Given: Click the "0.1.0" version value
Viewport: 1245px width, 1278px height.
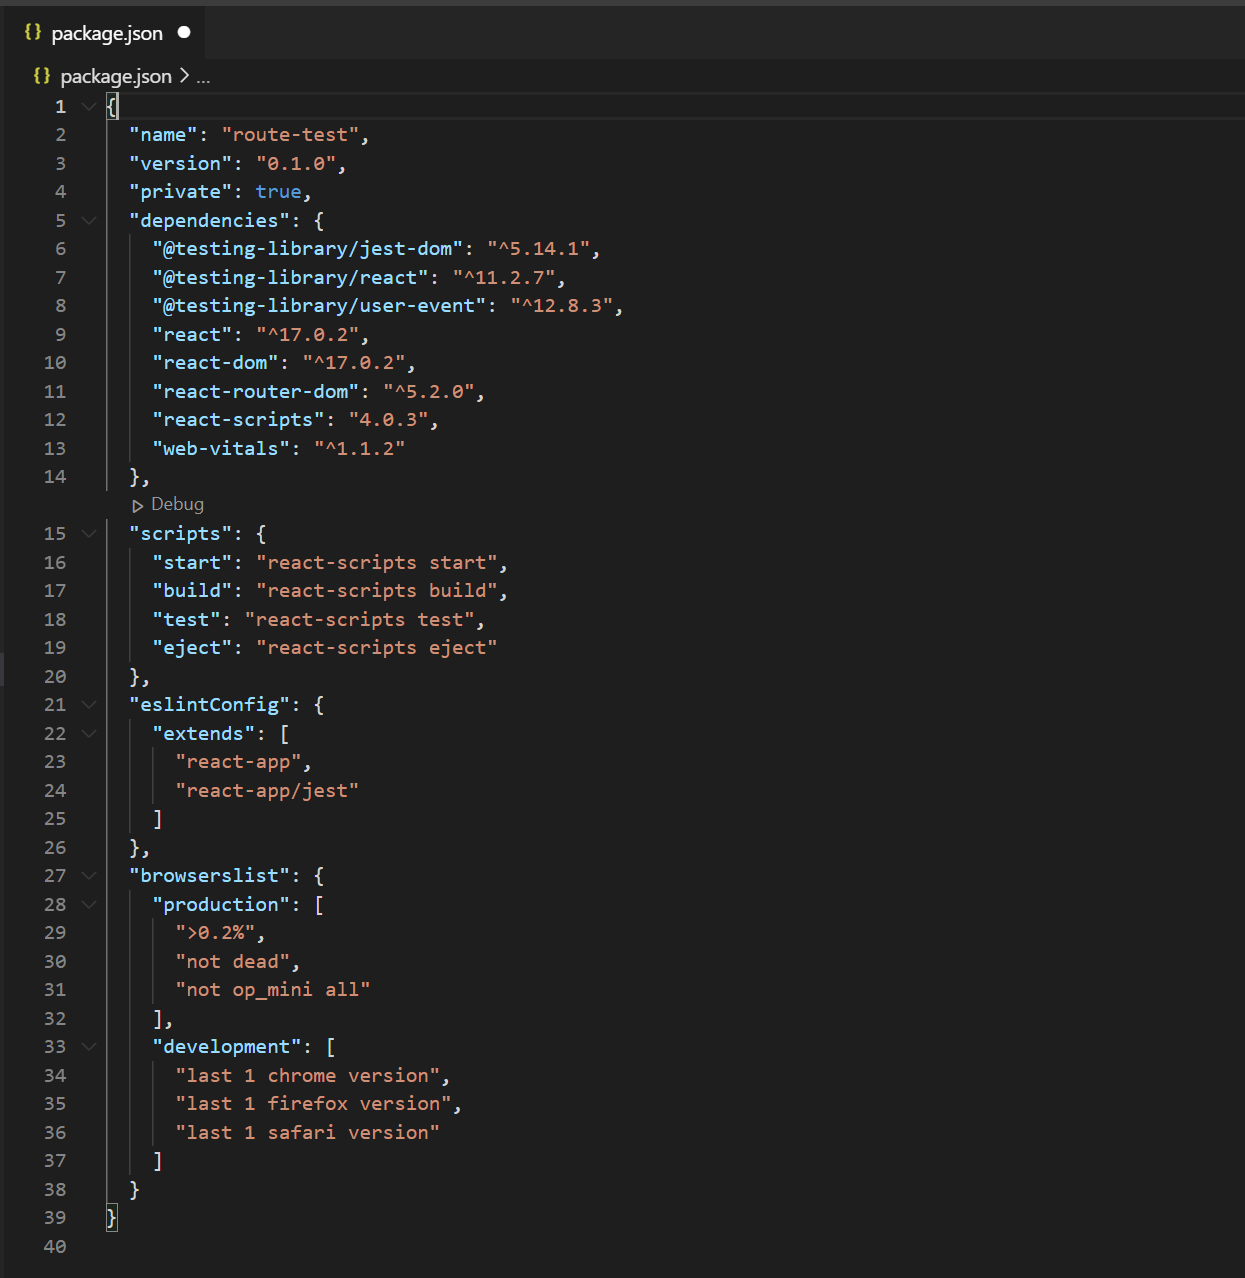Looking at the screenshot, I should 296,164.
